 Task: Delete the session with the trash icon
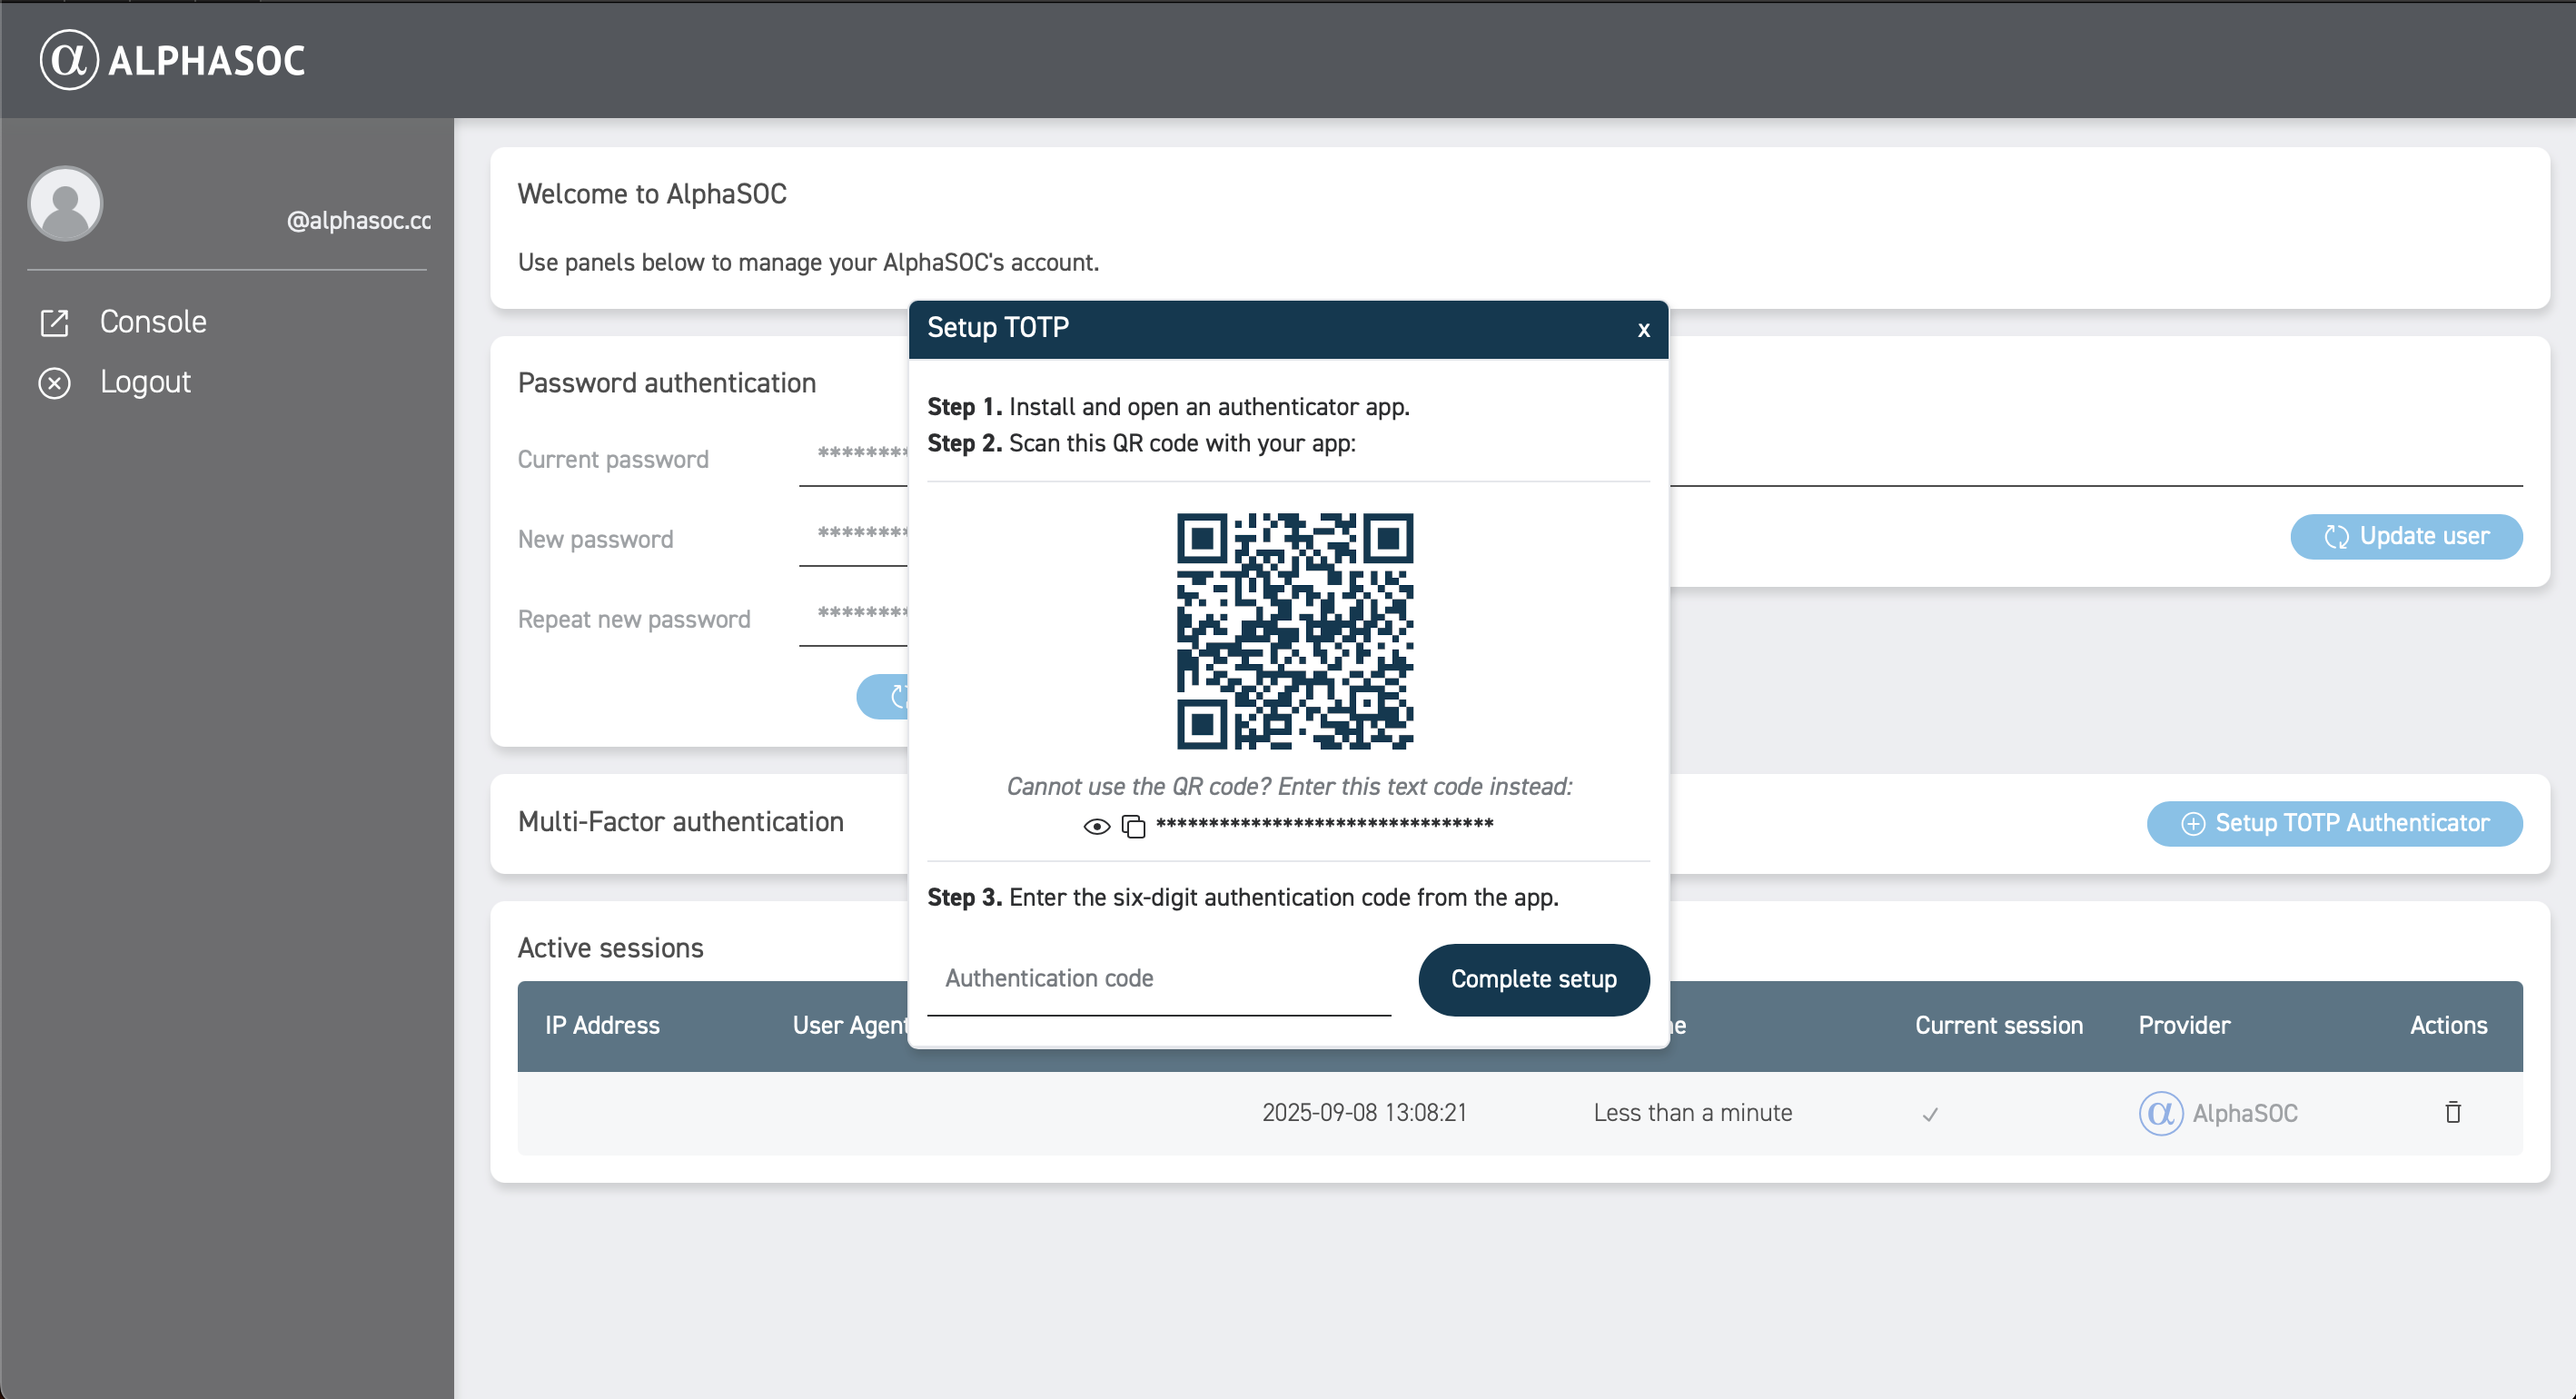tap(2452, 1112)
